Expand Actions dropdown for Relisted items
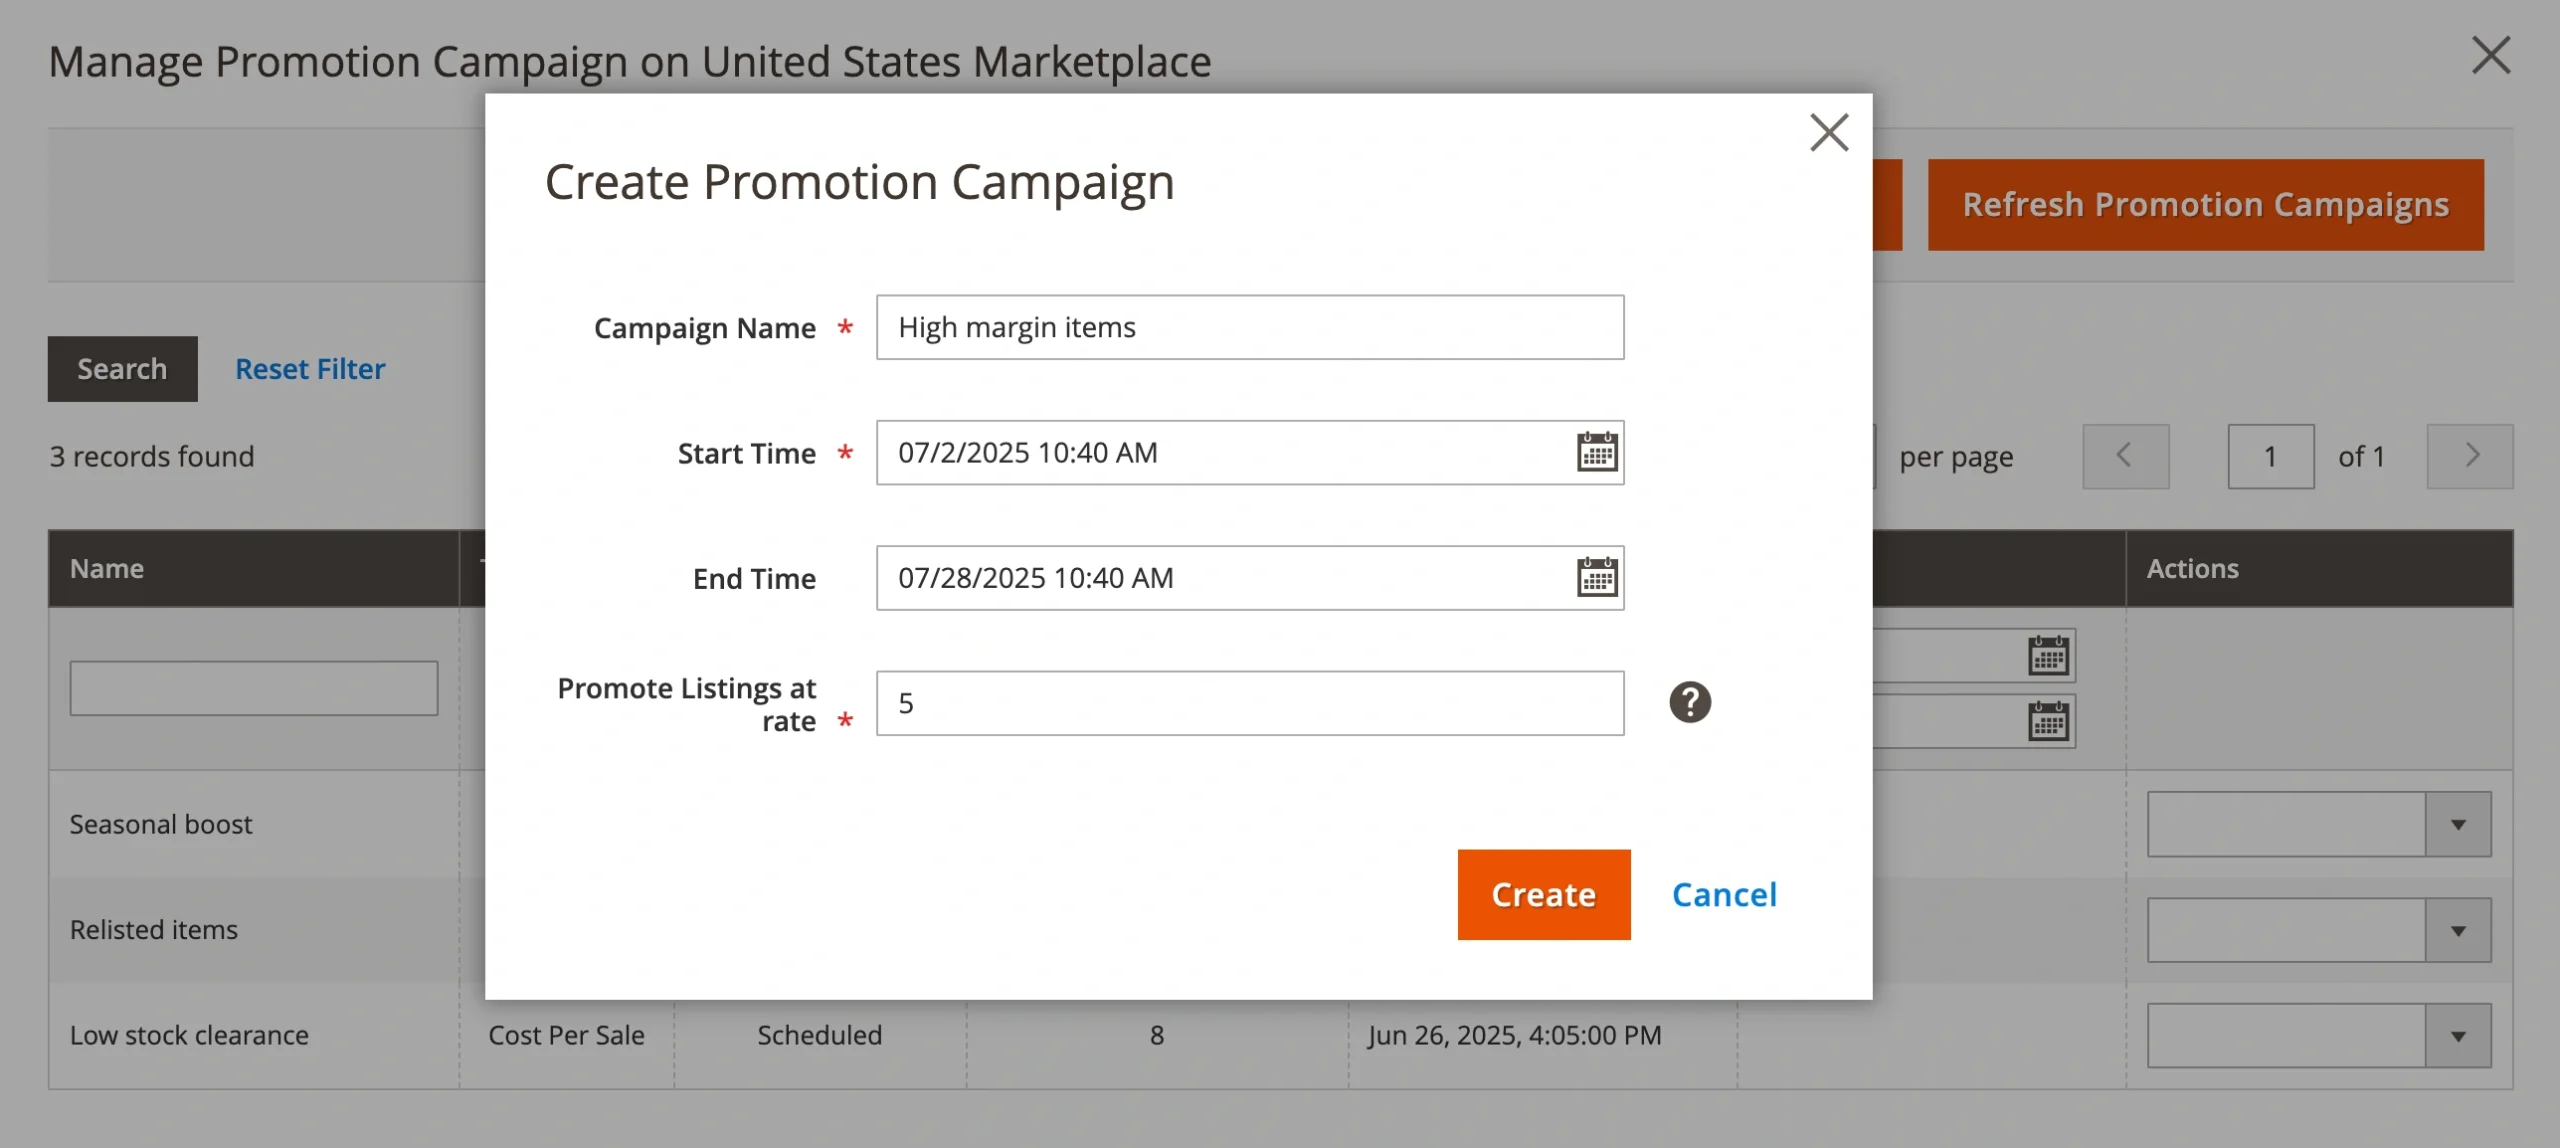Screen dimensions: 2560x1148 (x=2458, y=931)
